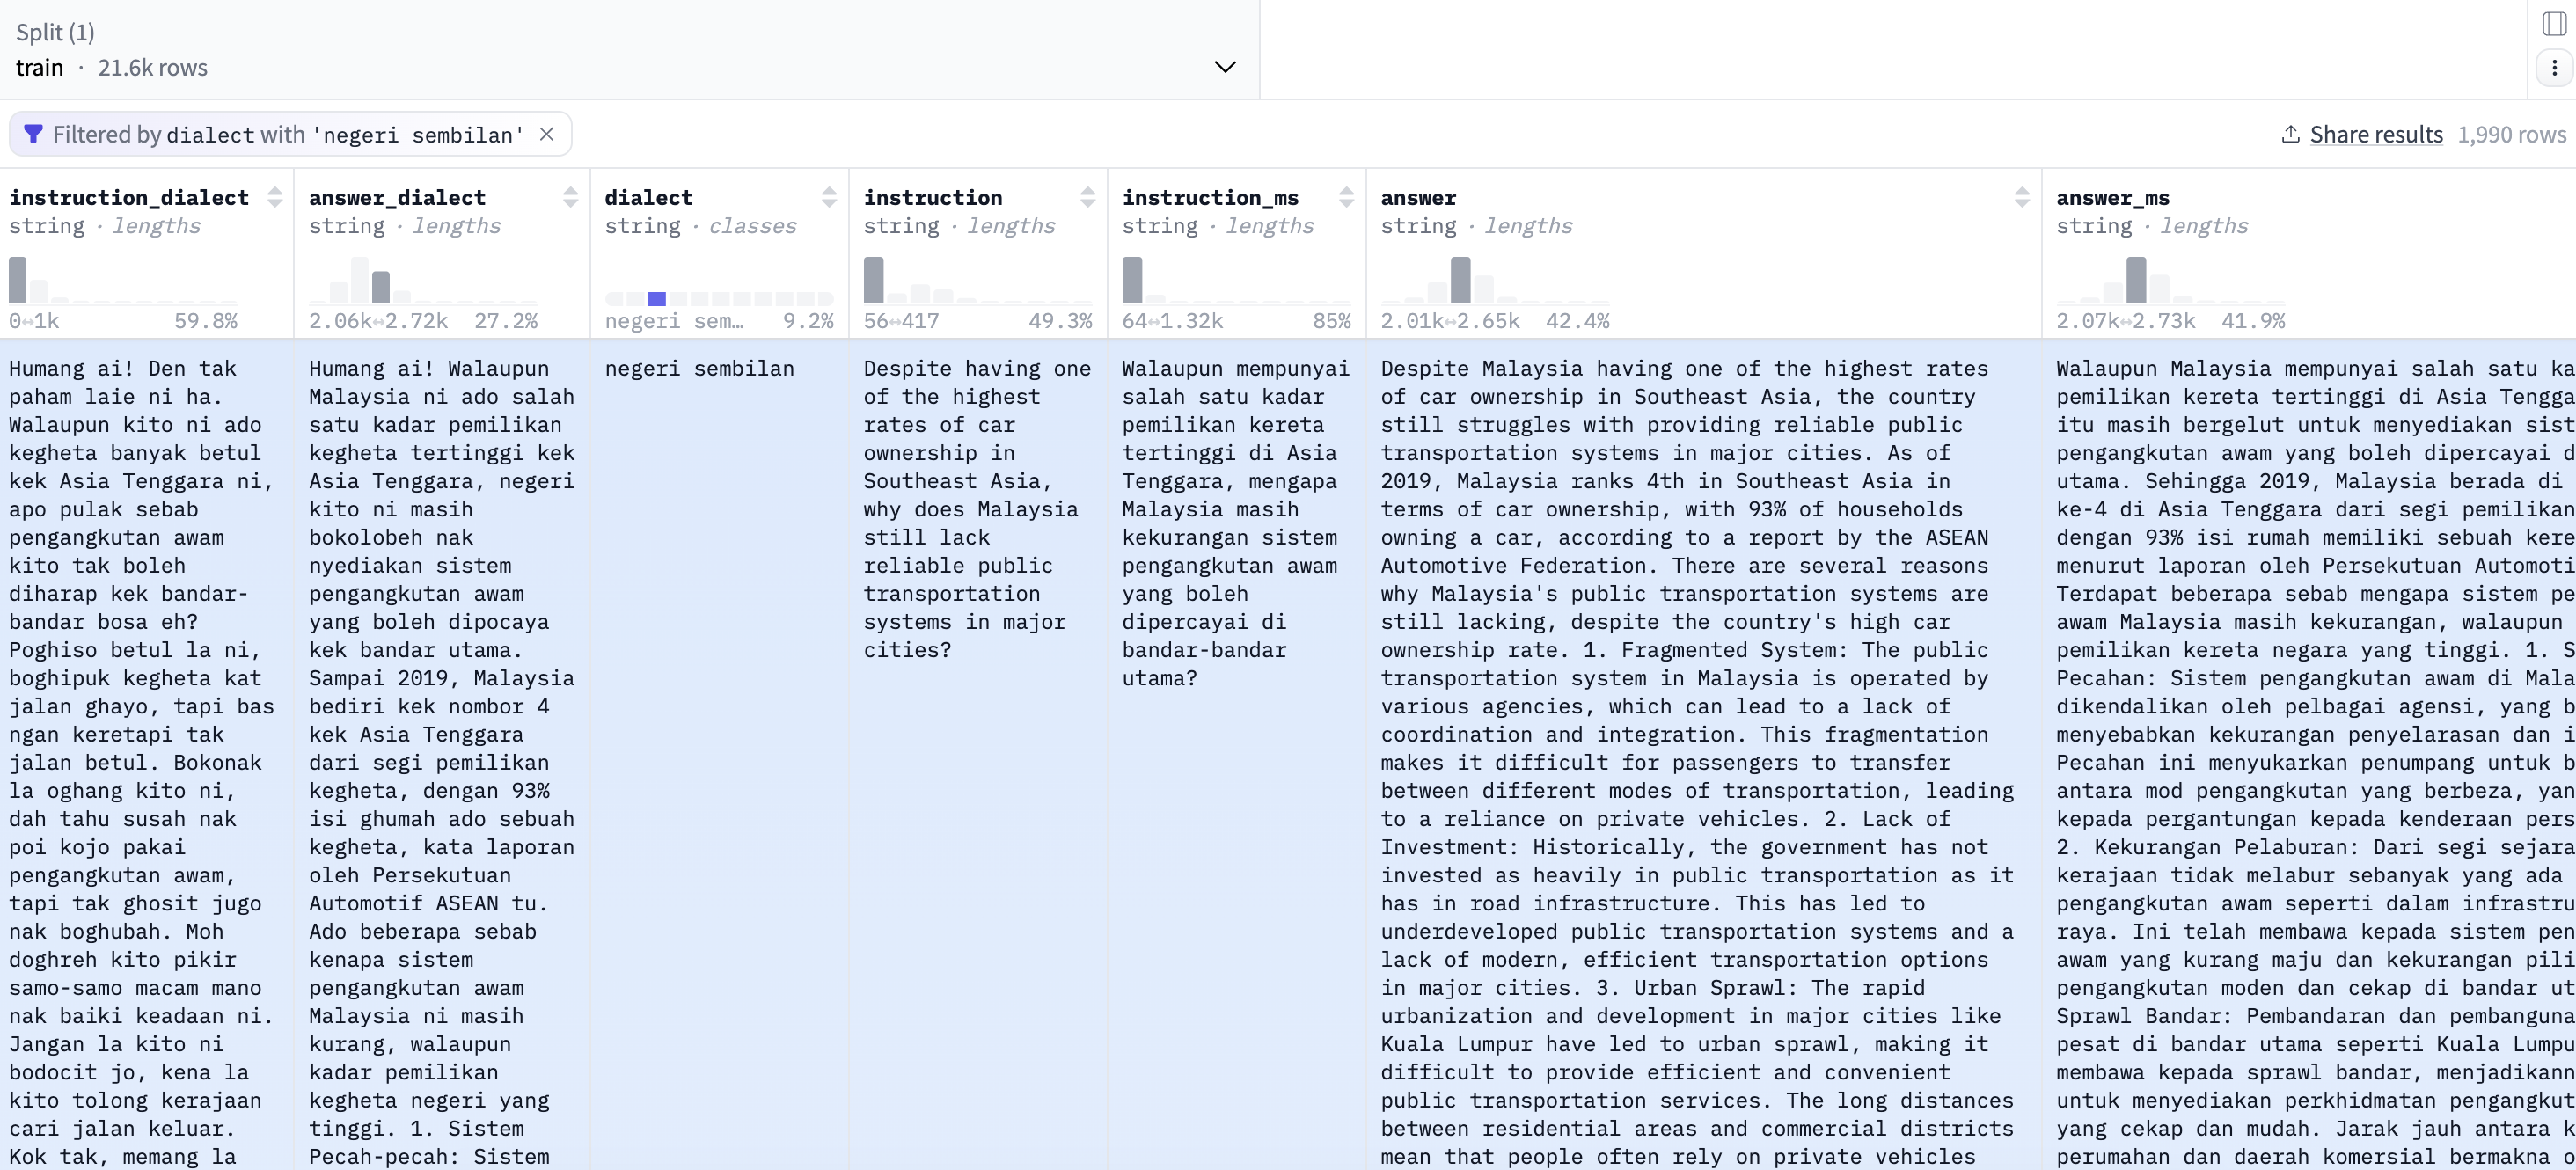The image size is (2576, 1170).
Task: Click the instruction_dialect column header
Action: pos(129,197)
